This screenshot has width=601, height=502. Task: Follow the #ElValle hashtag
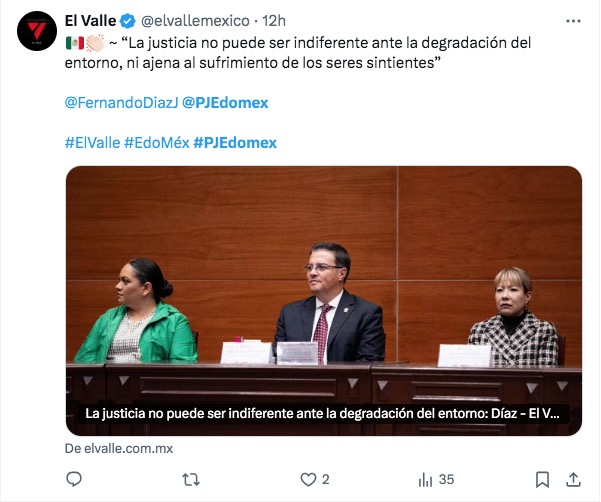click(x=92, y=143)
